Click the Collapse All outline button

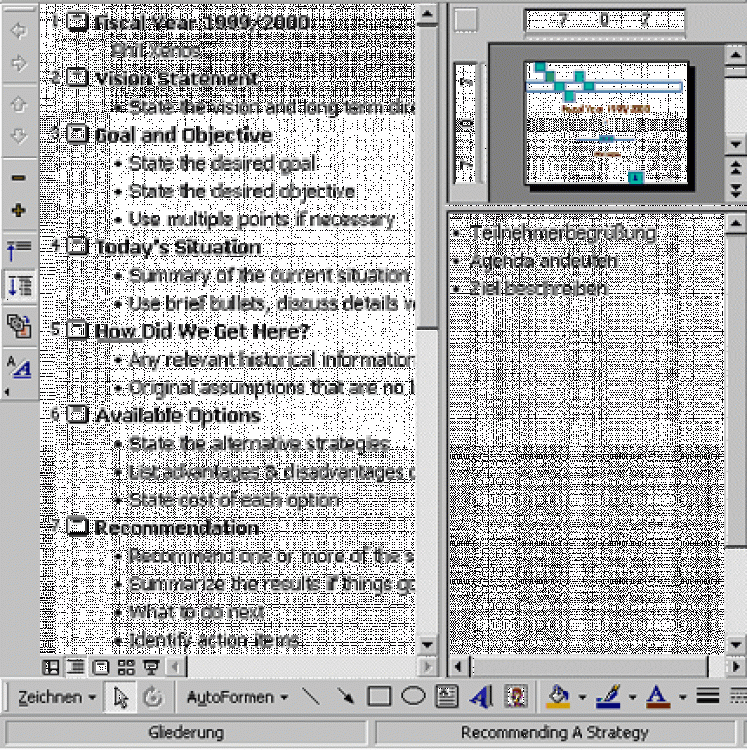pyautogui.click(x=18, y=248)
